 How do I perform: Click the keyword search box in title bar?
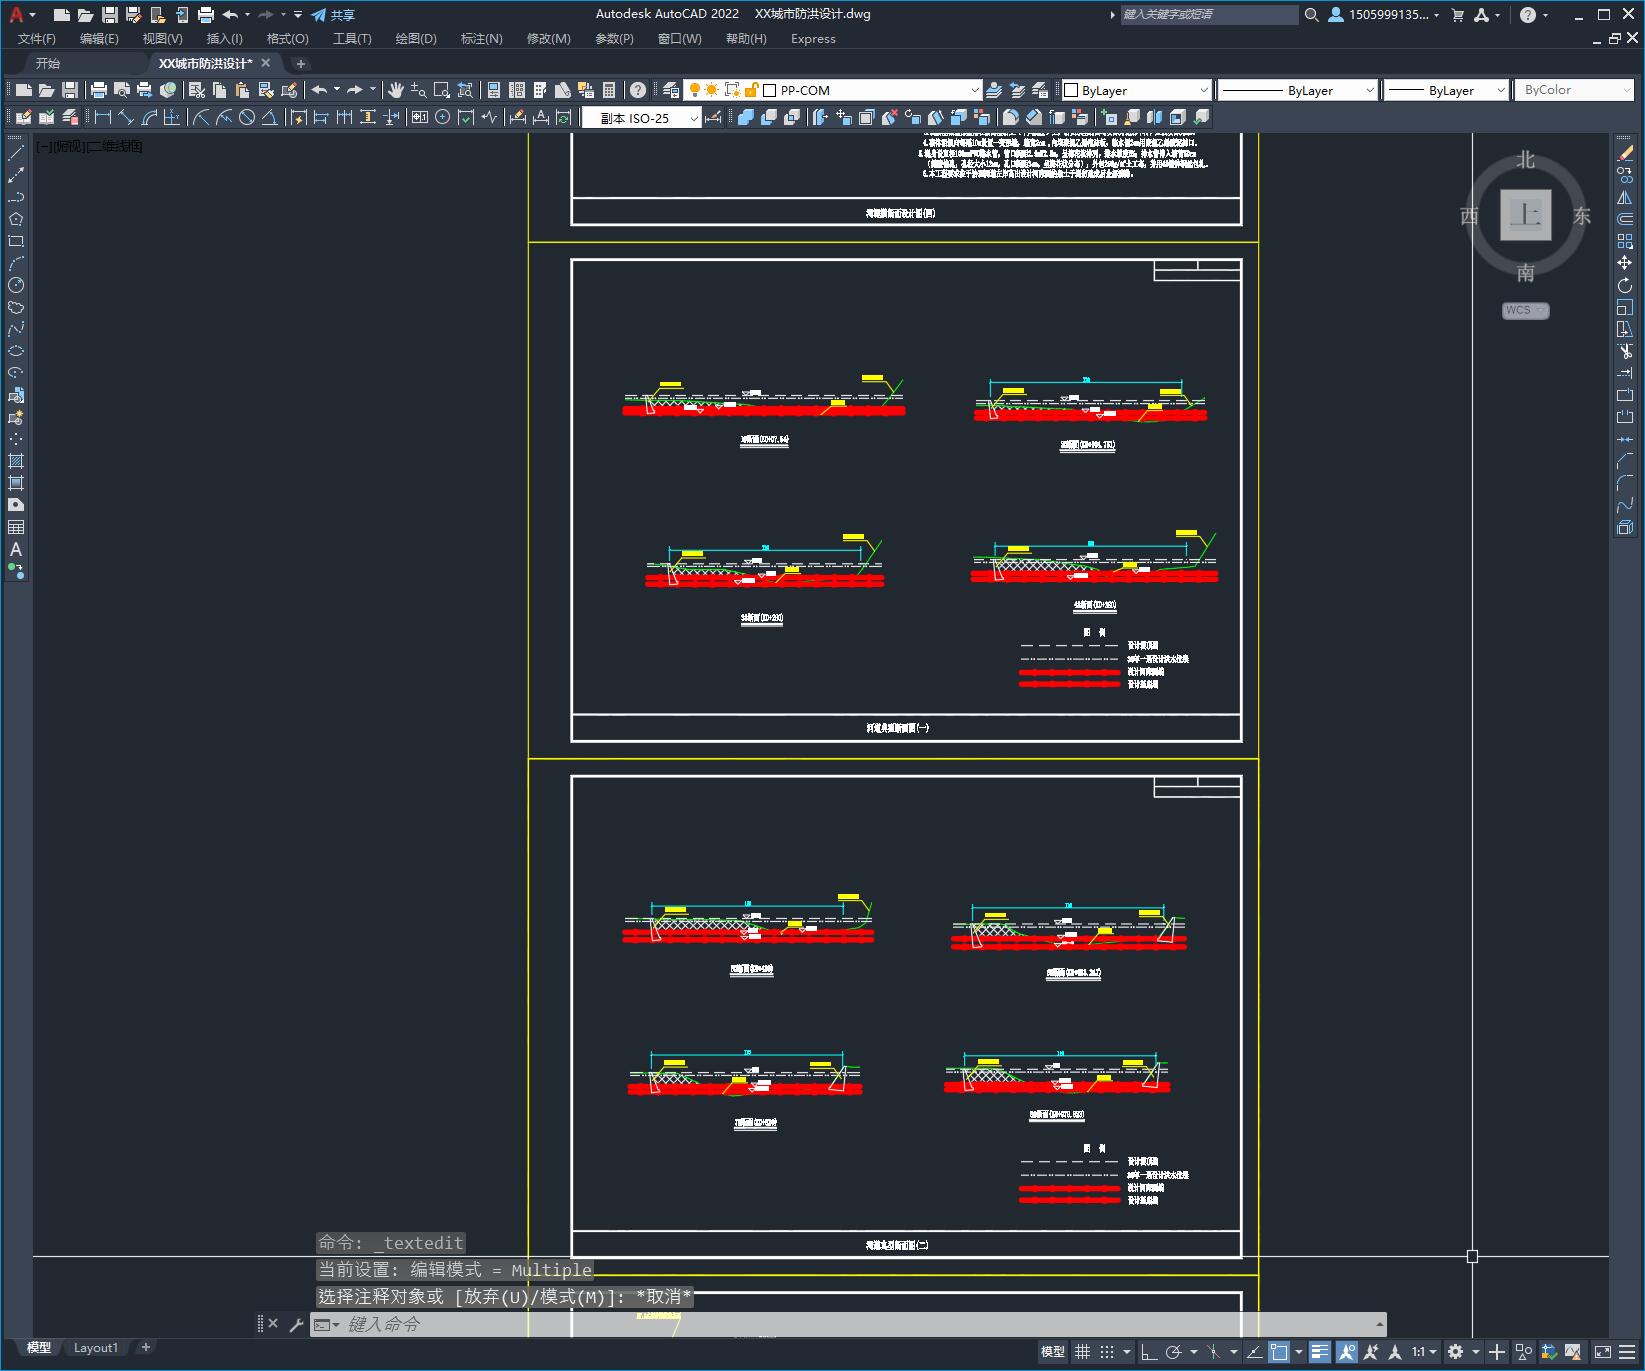click(1208, 15)
